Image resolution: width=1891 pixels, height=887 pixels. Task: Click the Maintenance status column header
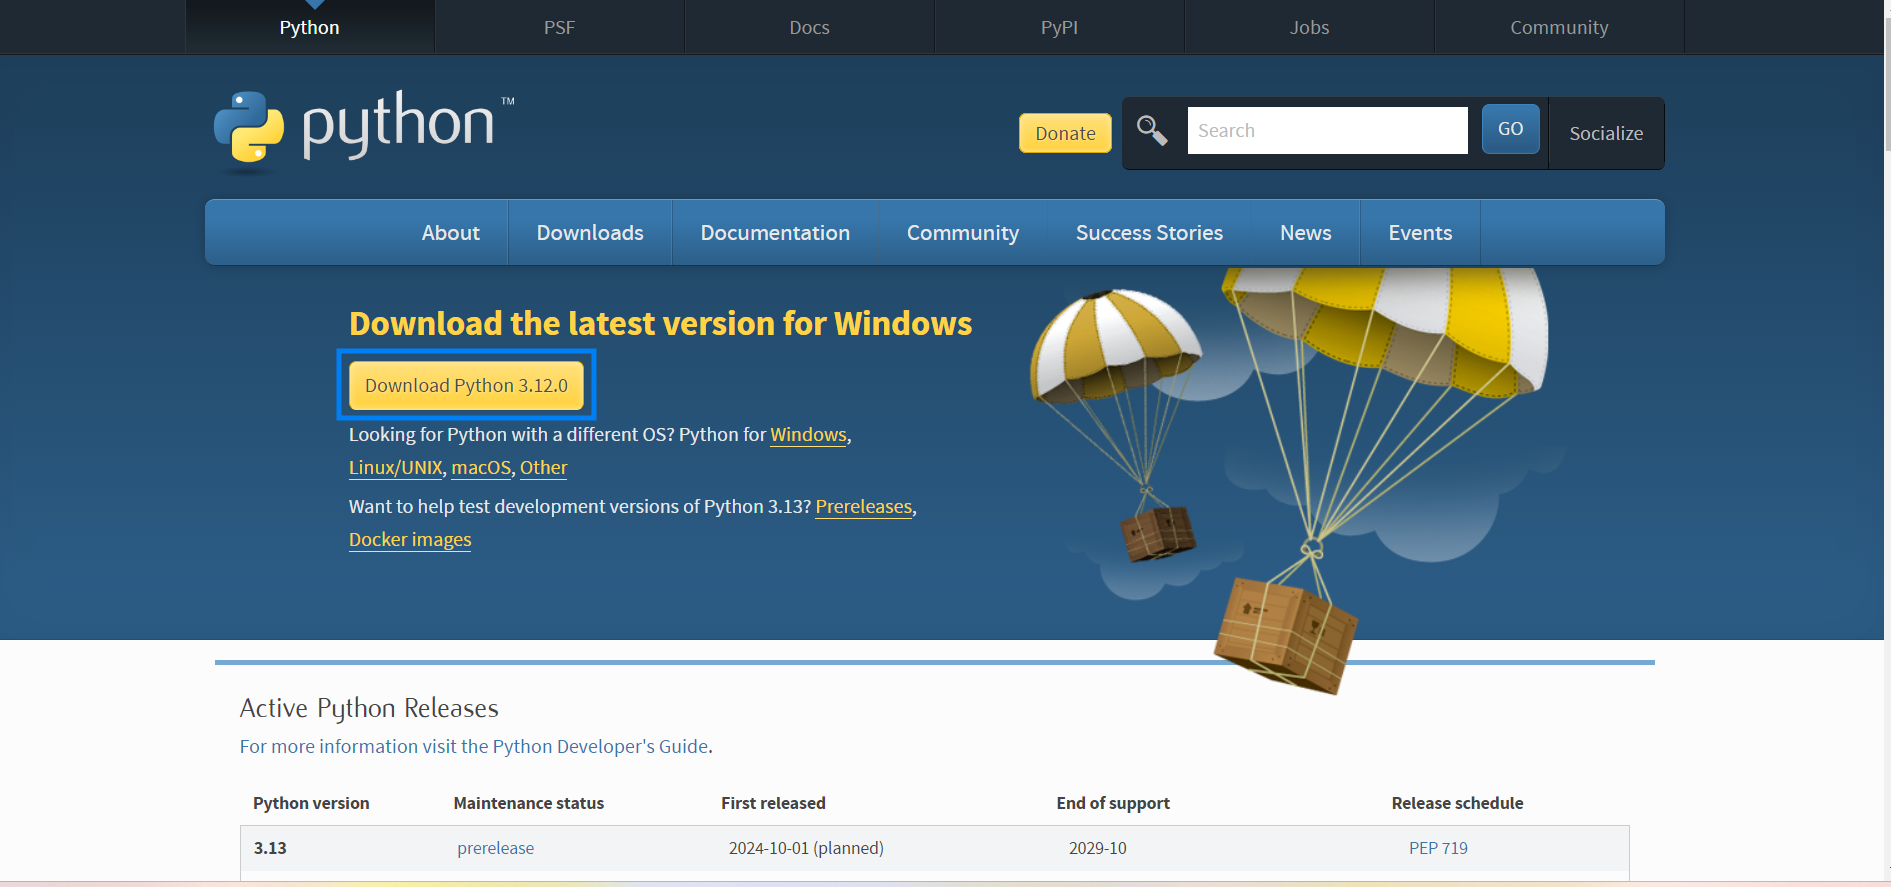point(528,803)
